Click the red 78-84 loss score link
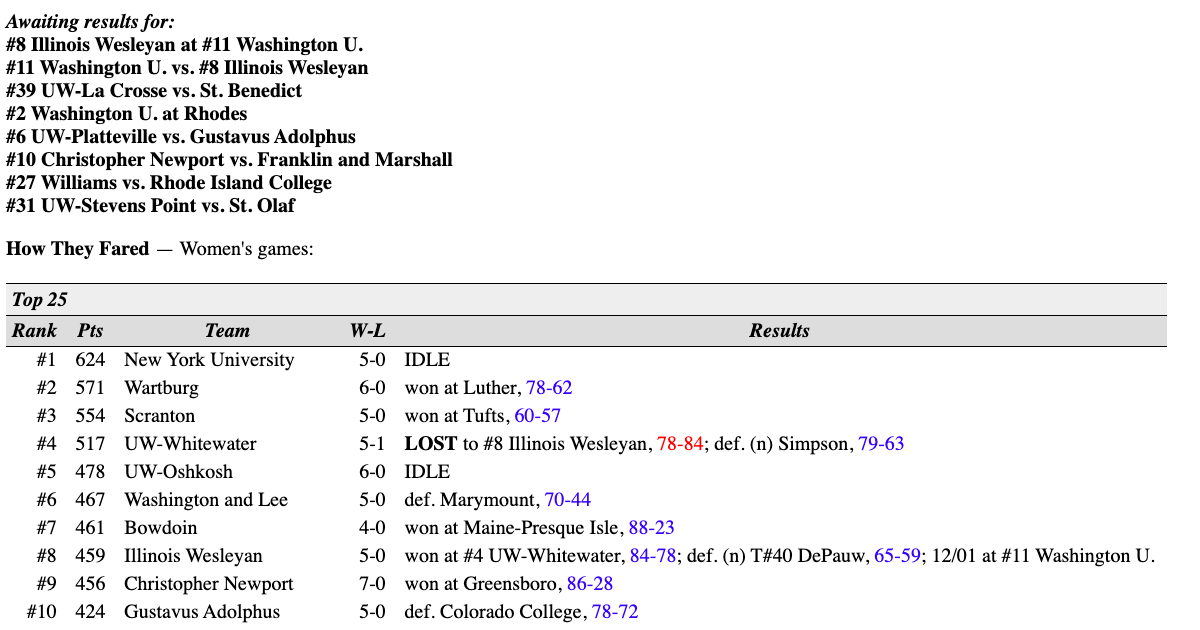1200x630 pixels. [680, 444]
